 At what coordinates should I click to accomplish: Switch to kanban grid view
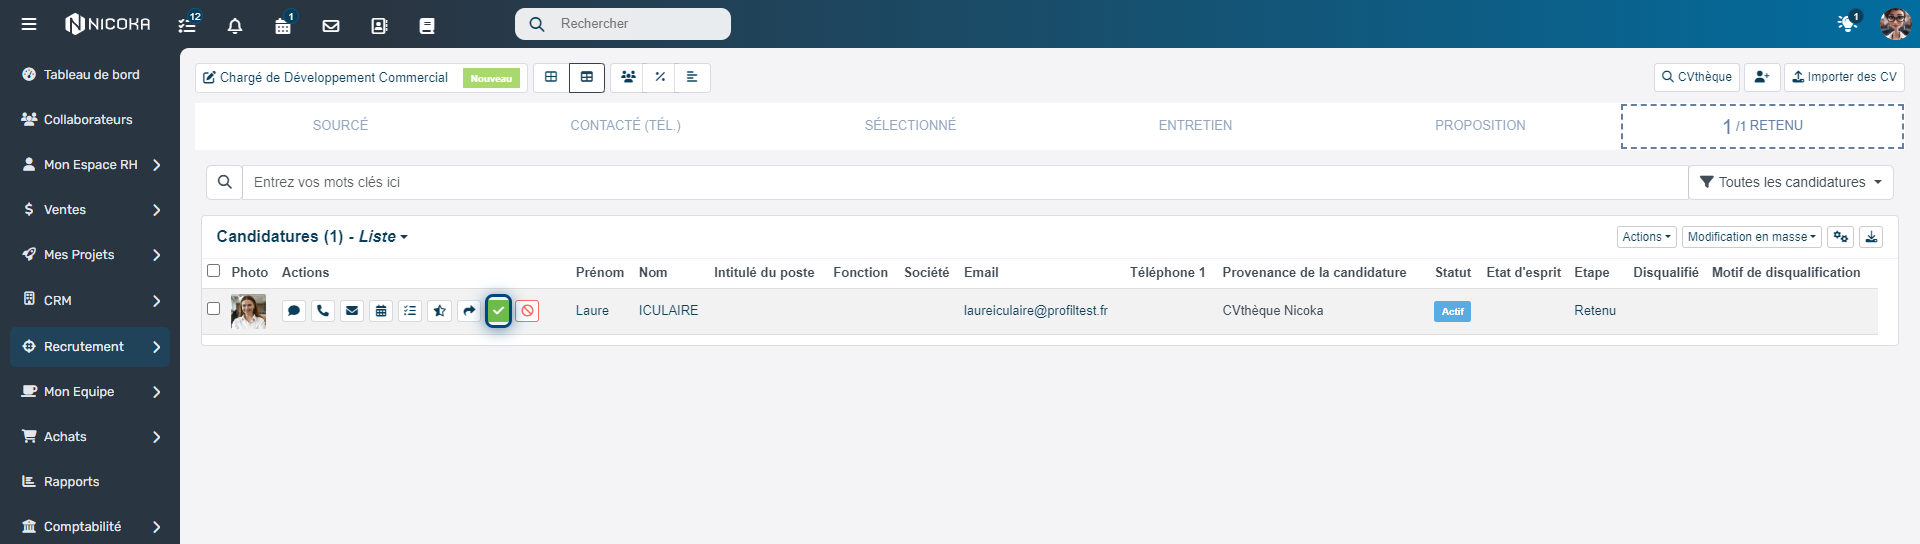point(551,77)
